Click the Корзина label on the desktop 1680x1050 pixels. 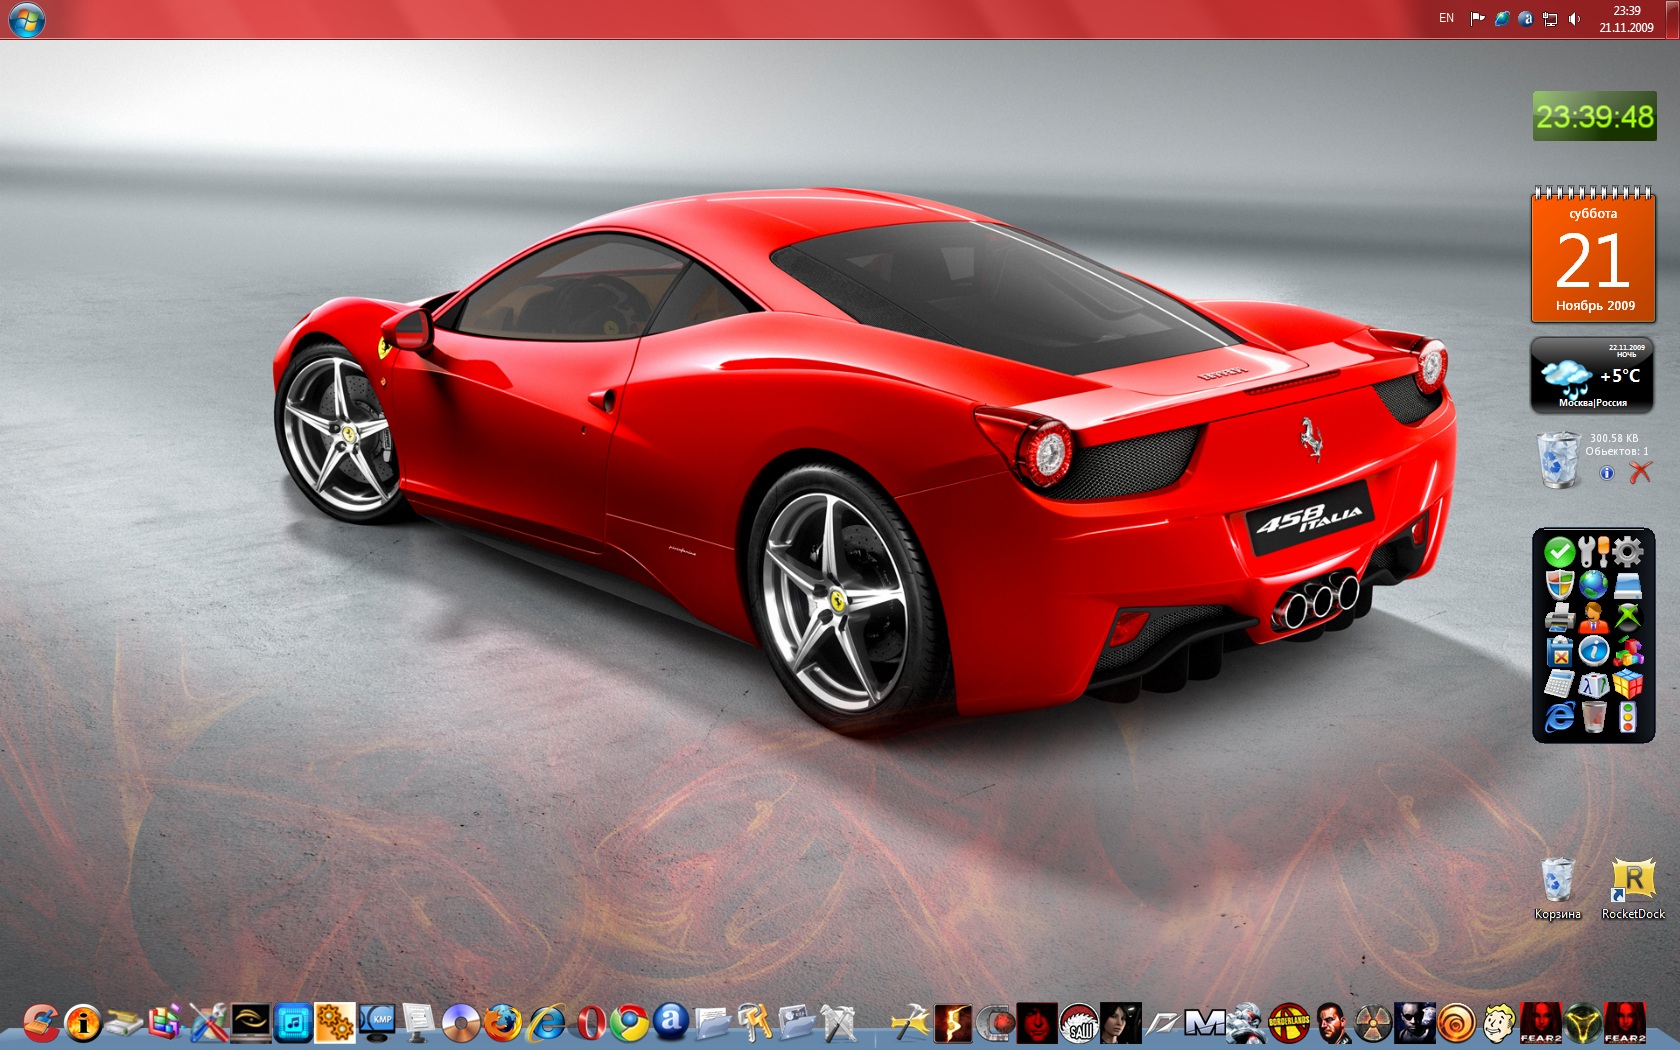(x=1558, y=914)
